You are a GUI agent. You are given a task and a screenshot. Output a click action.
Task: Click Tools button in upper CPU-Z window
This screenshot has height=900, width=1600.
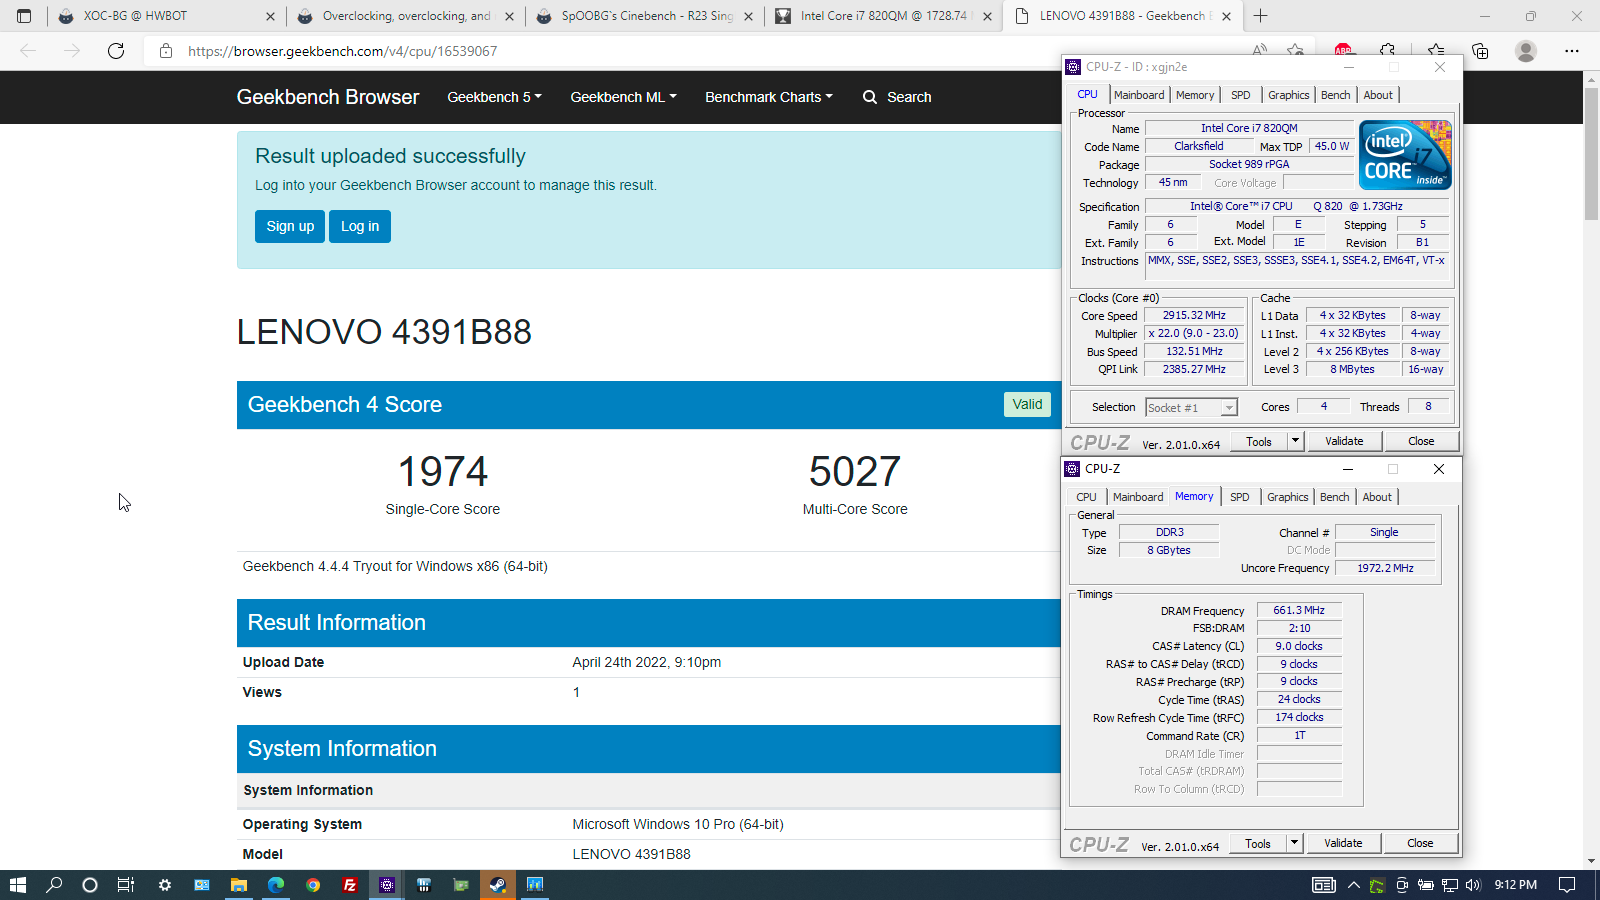pyautogui.click(x=1259, y=441)
